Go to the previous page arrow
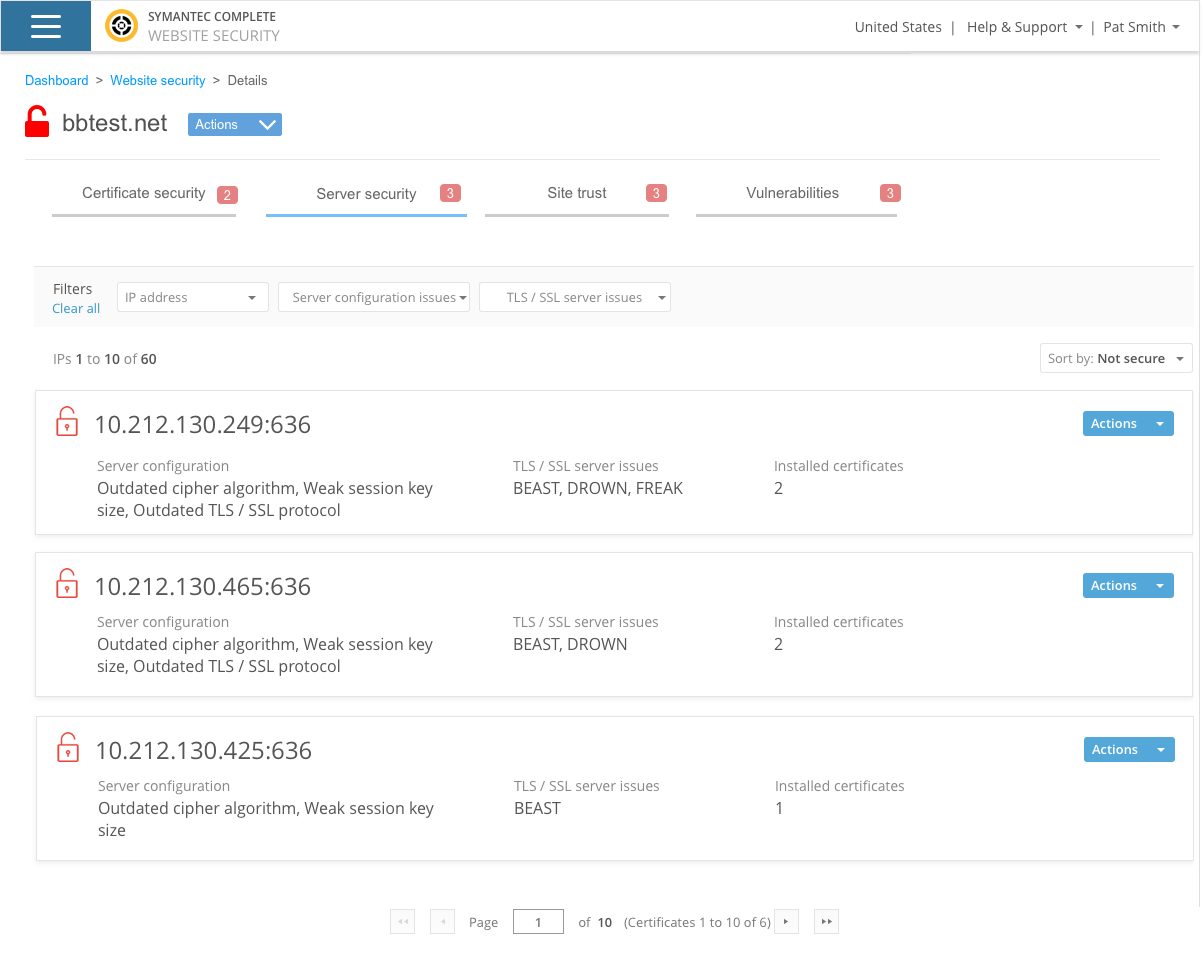Image resolution: width=1203 pixels, height=960 pixels. coord(442,922)
